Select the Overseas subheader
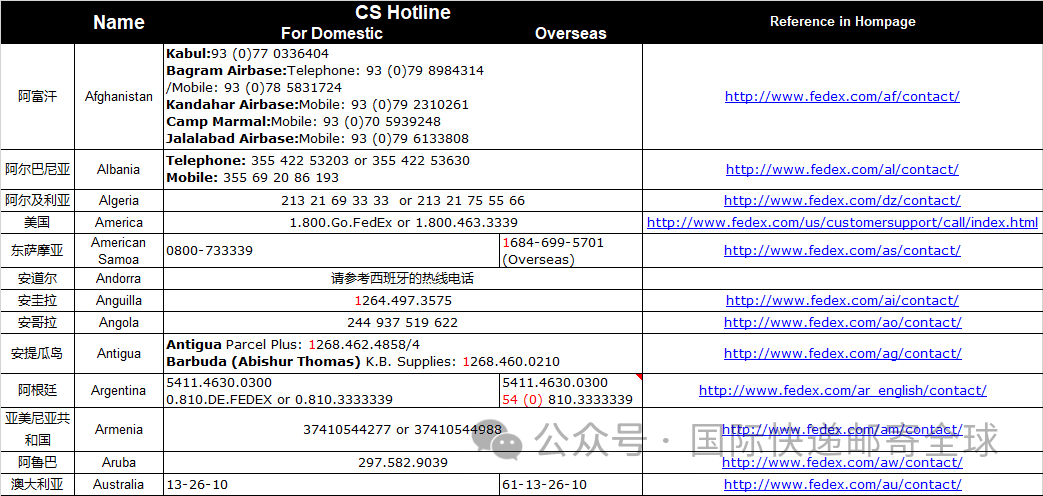 click(571, 33)
